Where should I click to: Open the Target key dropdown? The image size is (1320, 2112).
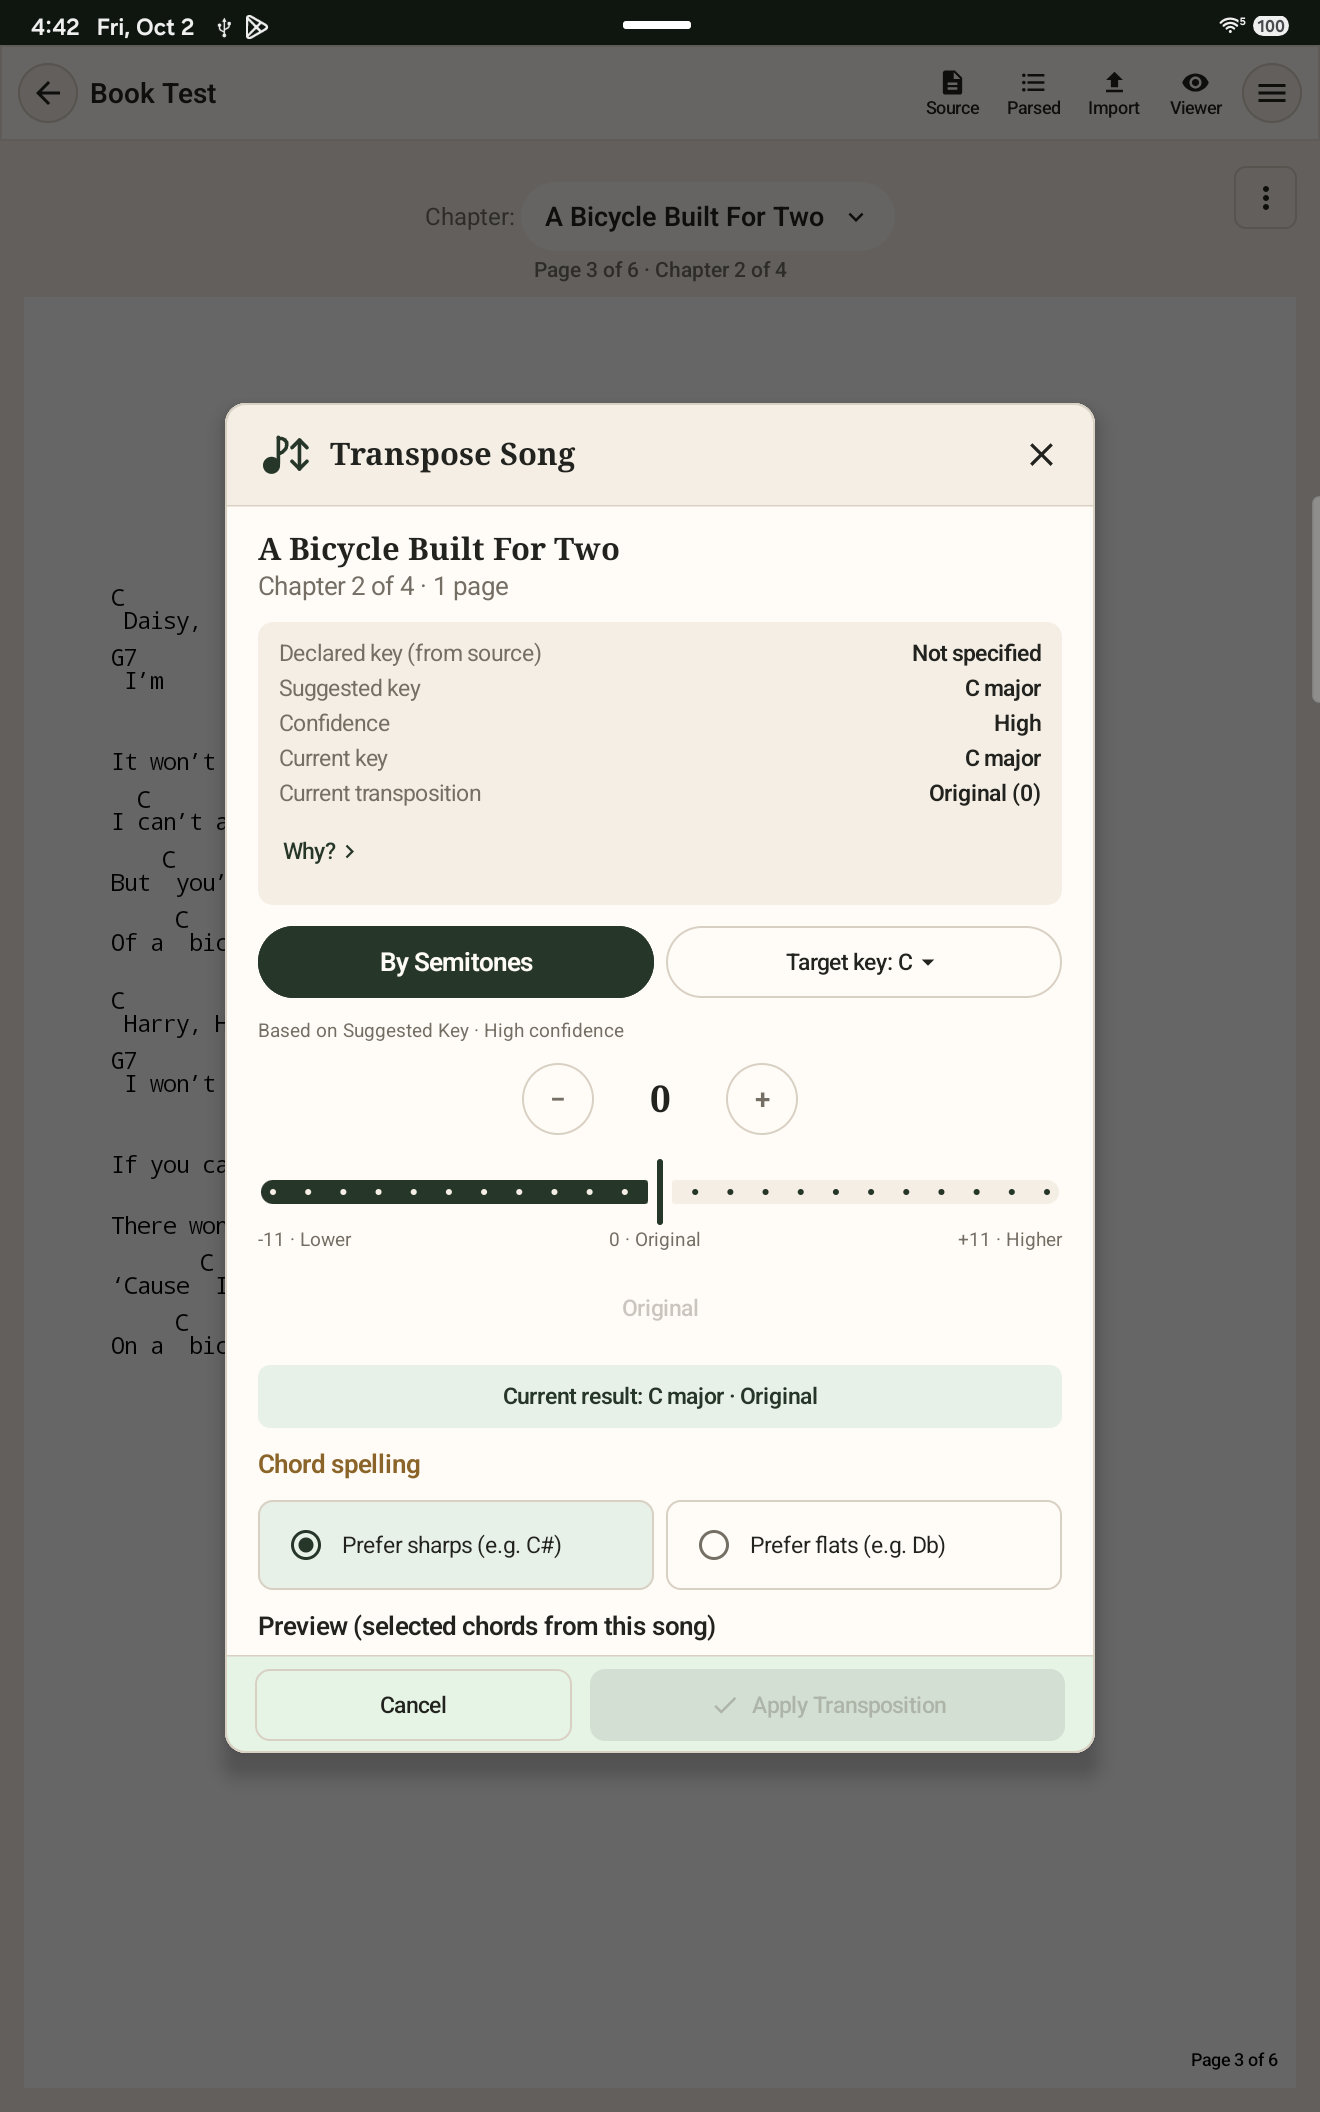tap(864, 962)
